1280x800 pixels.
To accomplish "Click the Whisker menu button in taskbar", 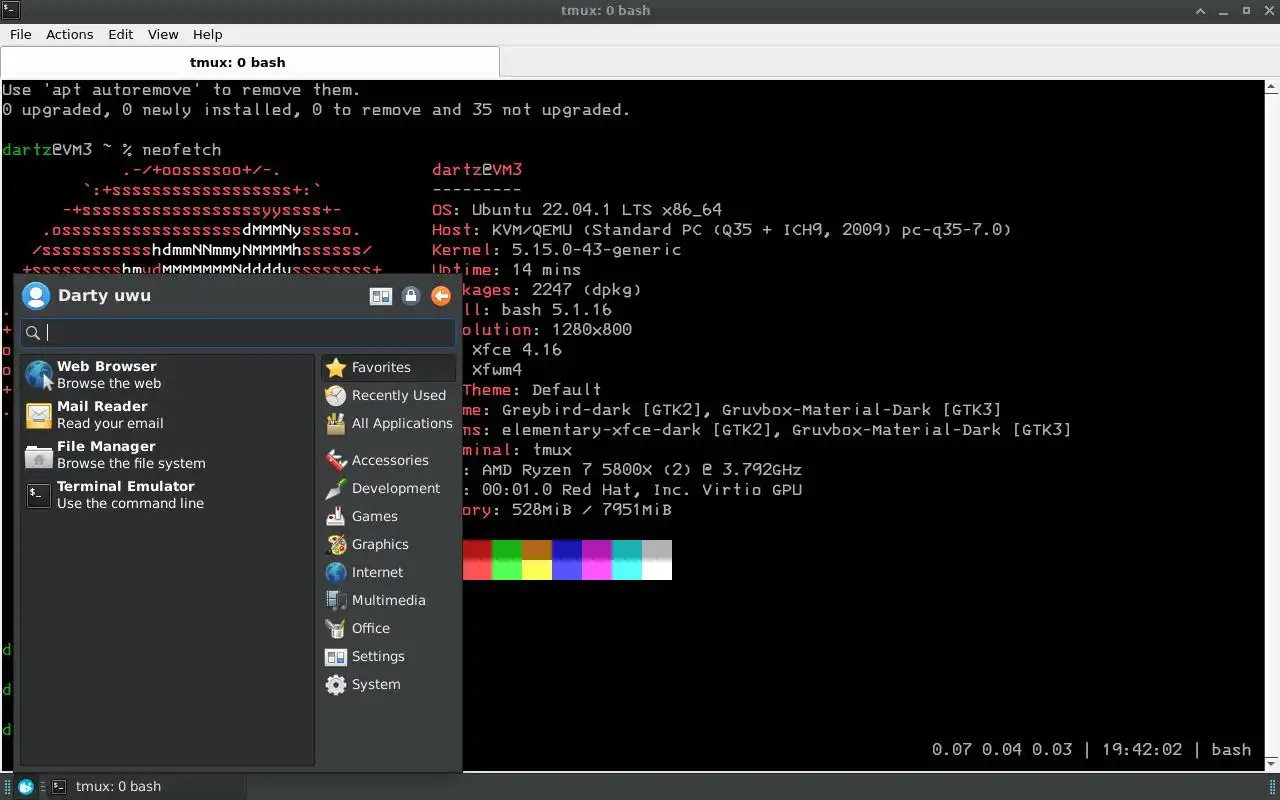I will click(26, 786).
